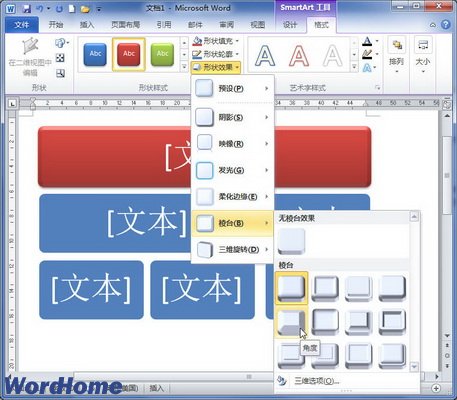Screen dimensions: 457x400
Task: Apply the faint white WordArt A style
Action: coord(332,55)
